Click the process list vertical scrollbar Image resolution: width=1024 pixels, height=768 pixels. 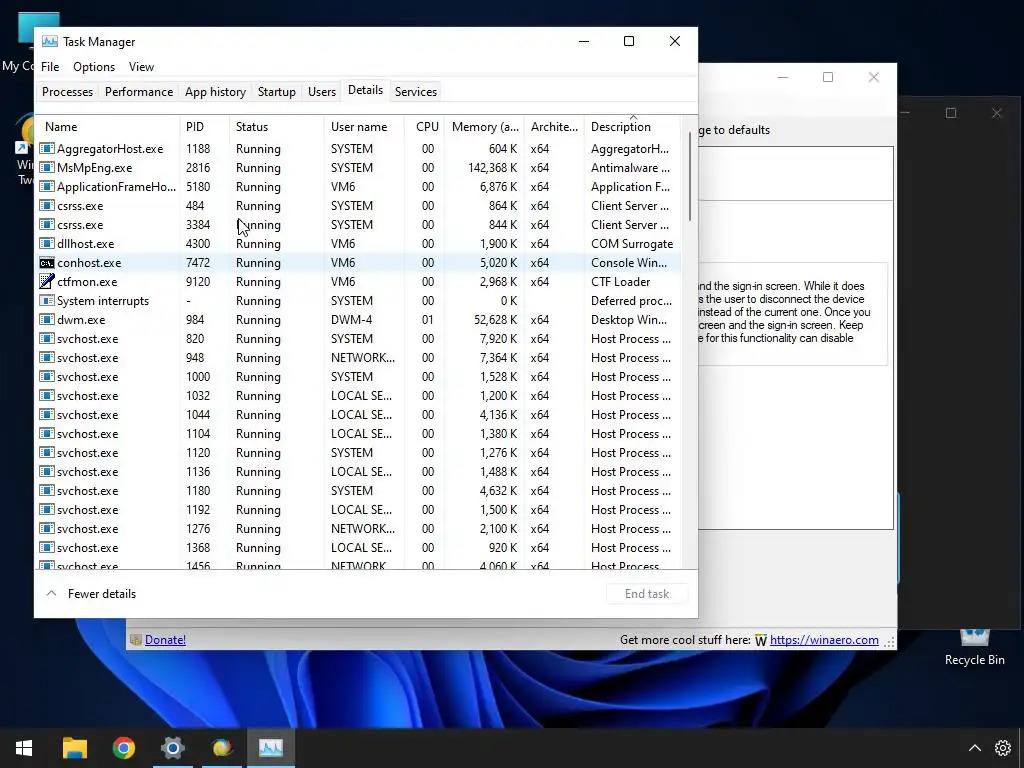(x=690, y=176)
